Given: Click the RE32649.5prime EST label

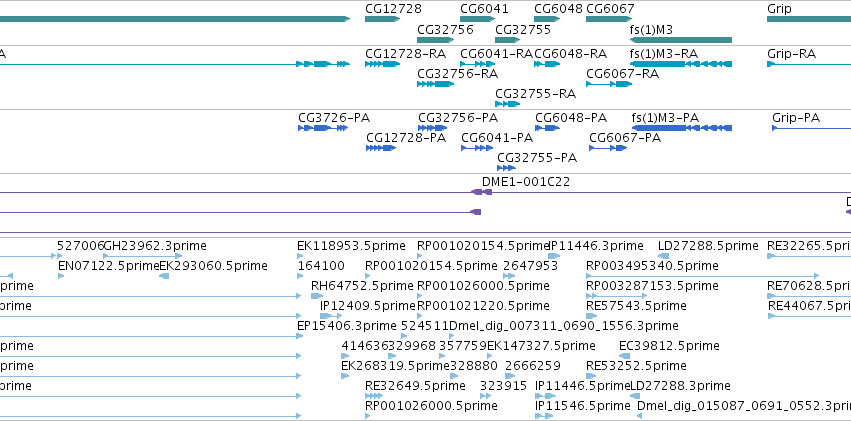Looking at the screenshot, I should (x=415, y=386).
